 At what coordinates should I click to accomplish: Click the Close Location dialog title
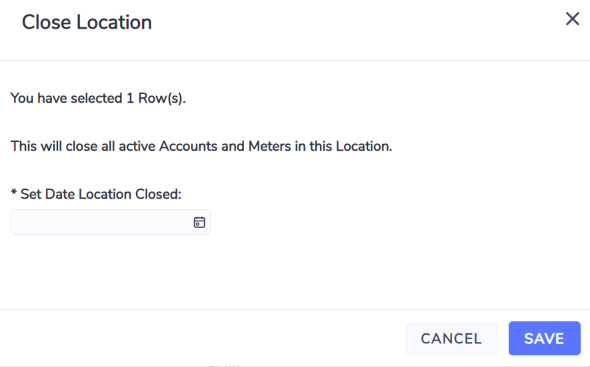(87, 22)
